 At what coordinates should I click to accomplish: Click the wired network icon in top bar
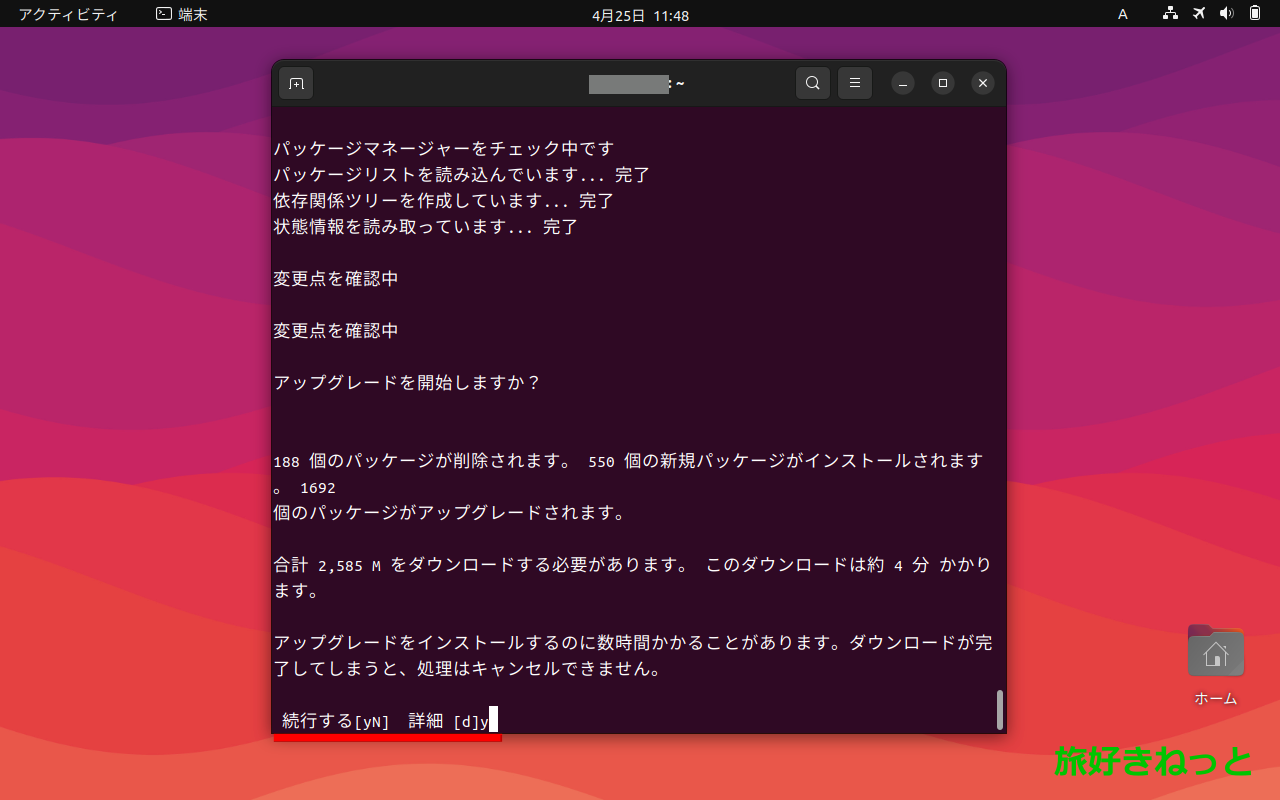[1170, 14]
